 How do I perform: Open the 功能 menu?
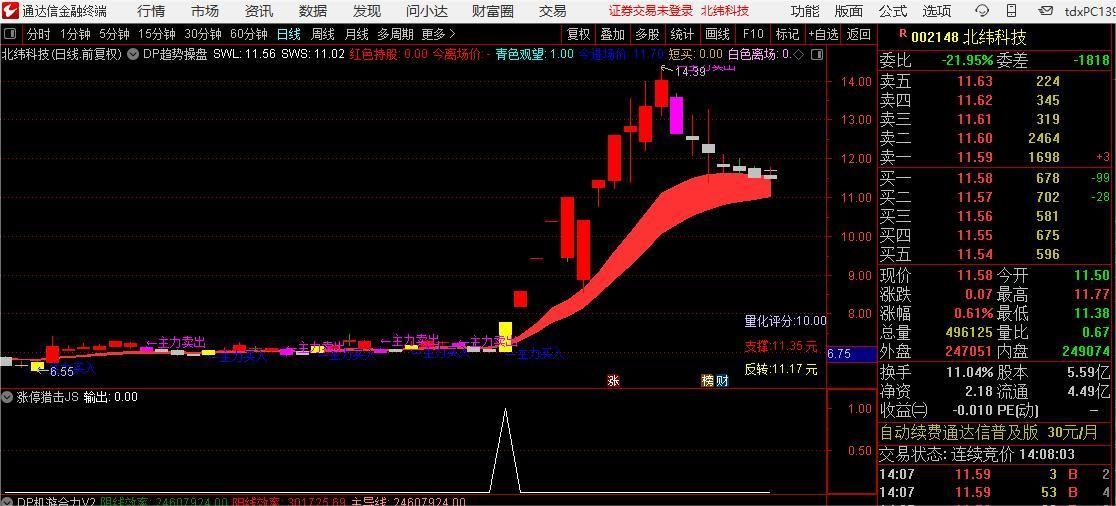805,11
